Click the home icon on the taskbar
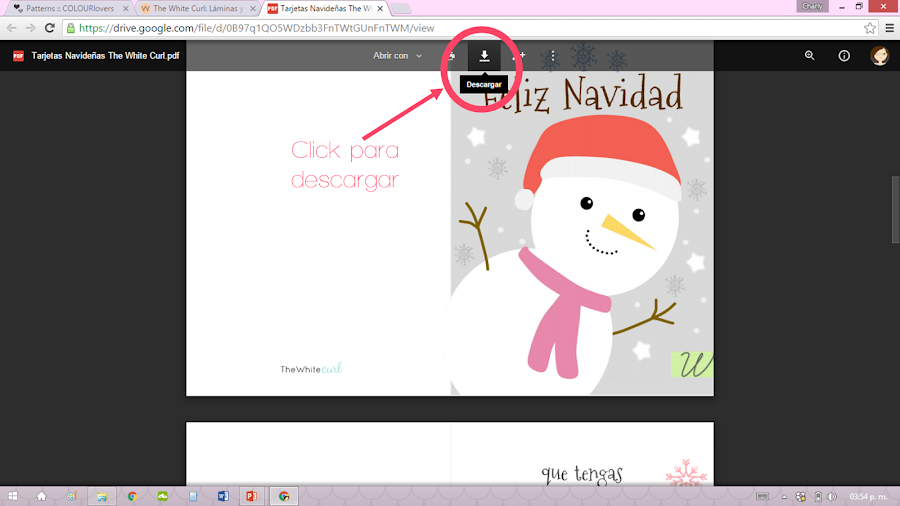 point(41,496)
